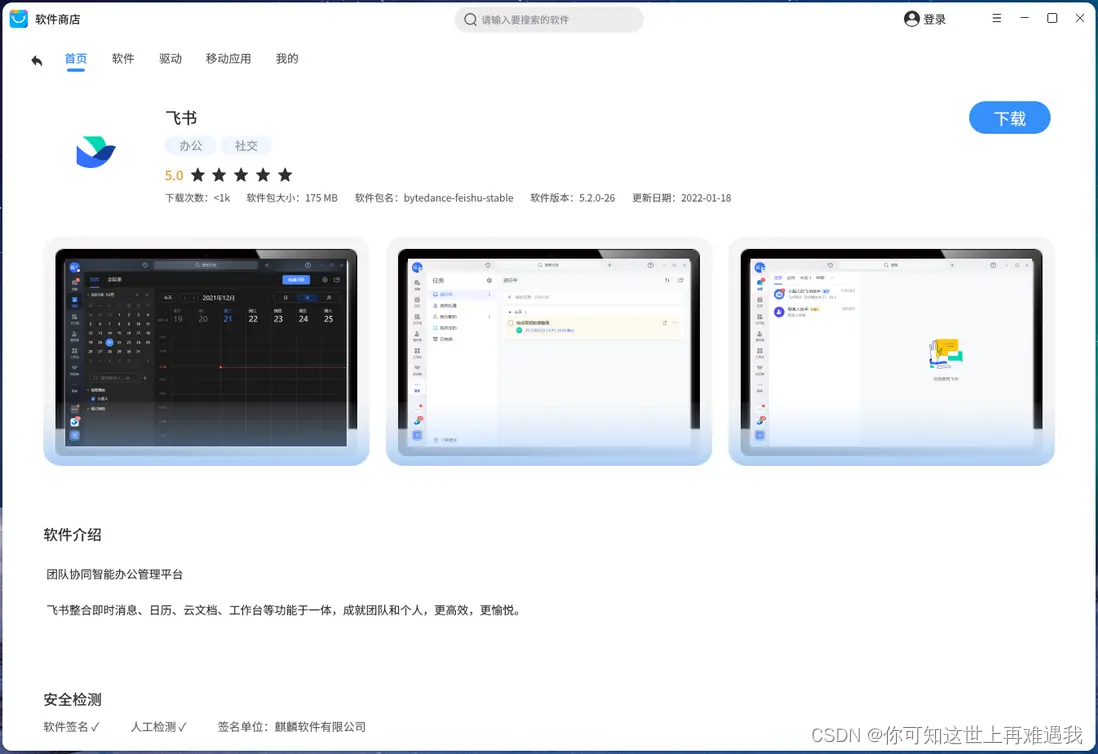Minimize the software store window
1098x754 pixels.
1024,18
